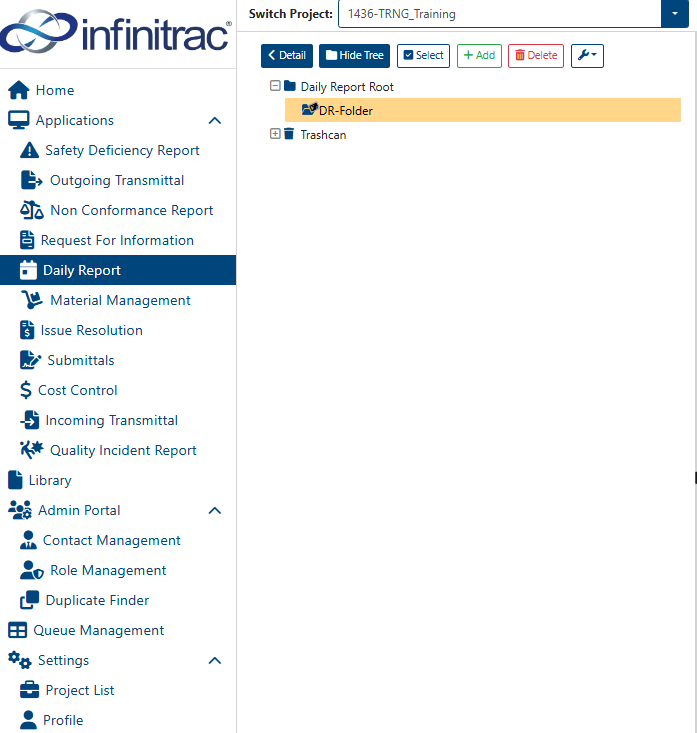This screenshot has height=733, width=697.
Task: Open Quality Incident Report page
Action: click(x=123, y=450)
